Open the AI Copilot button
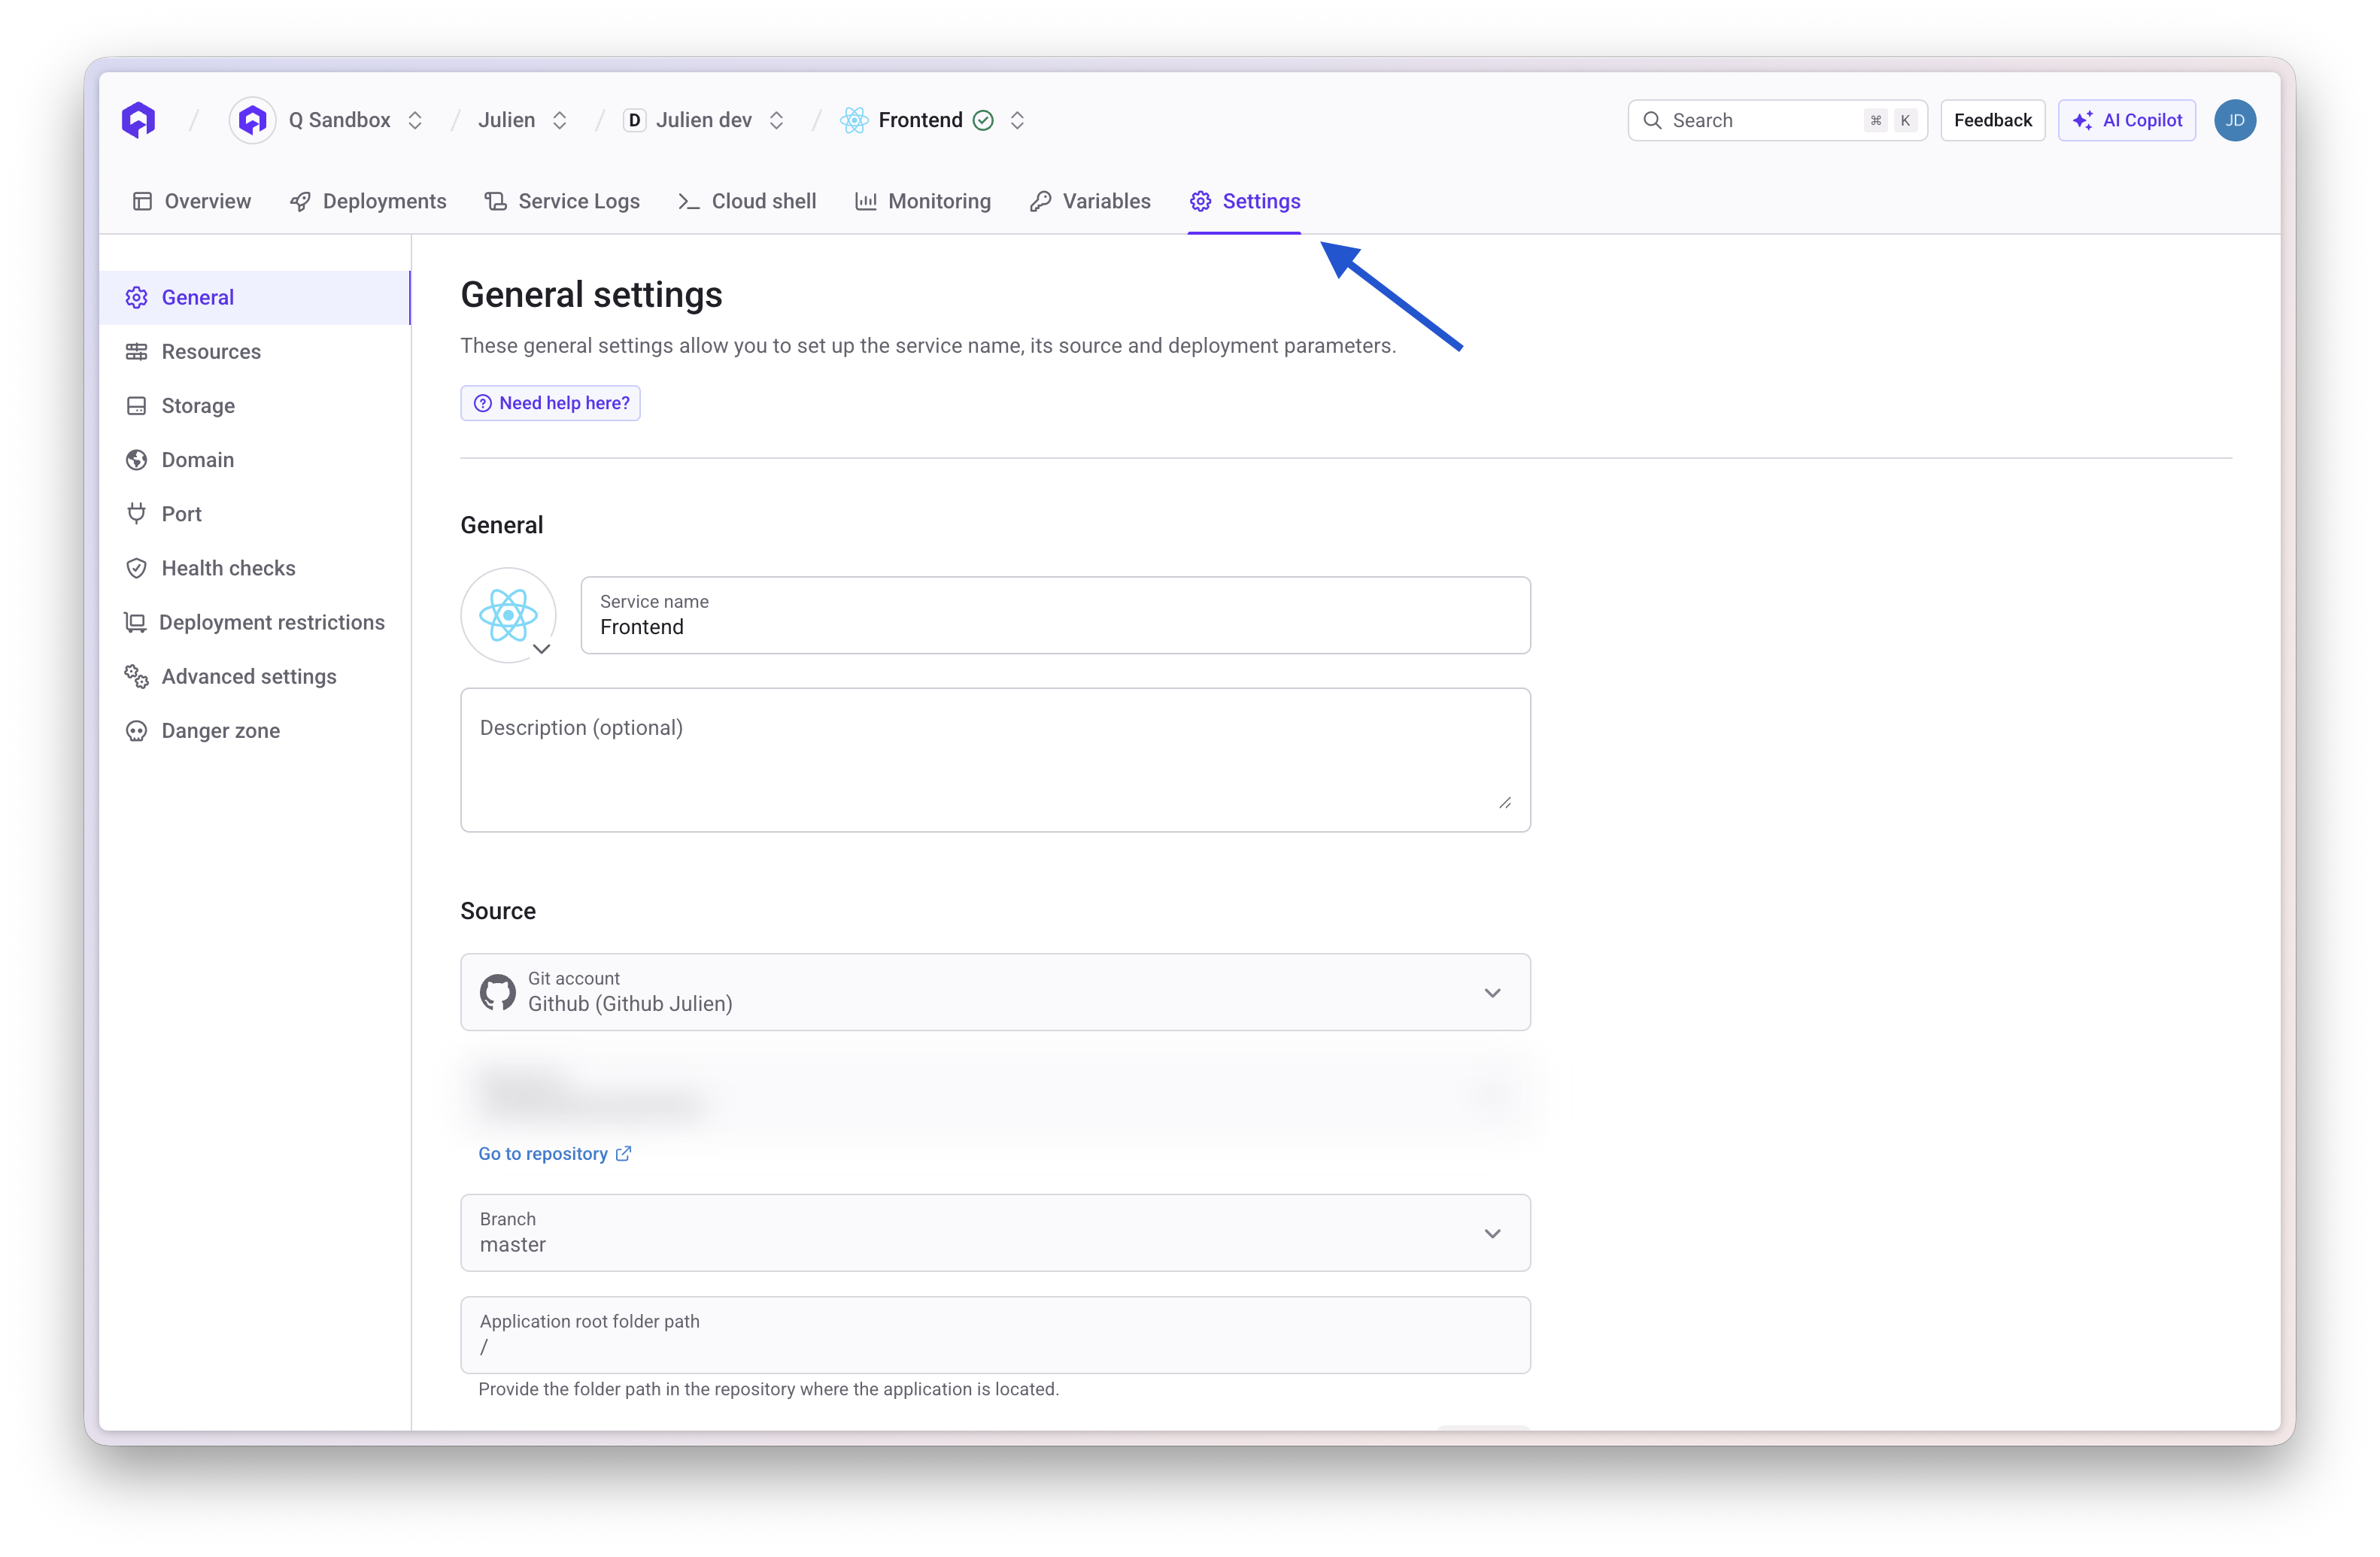The image size is (2380, 1557). click(x=2127, y=120)
